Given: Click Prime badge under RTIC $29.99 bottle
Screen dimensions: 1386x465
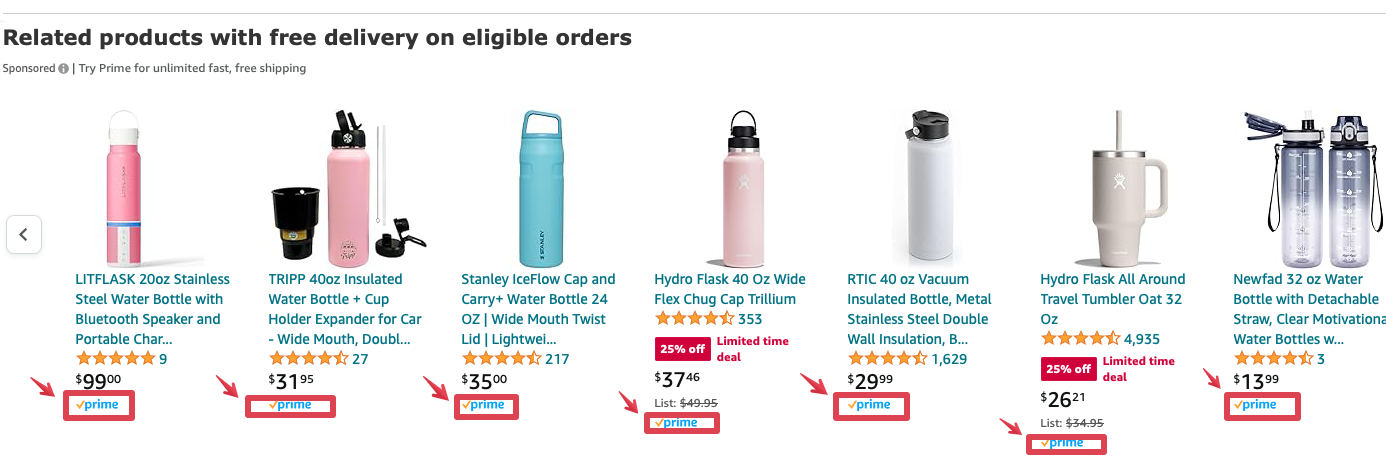Looking at the screenshot, I should click(871, 405).
